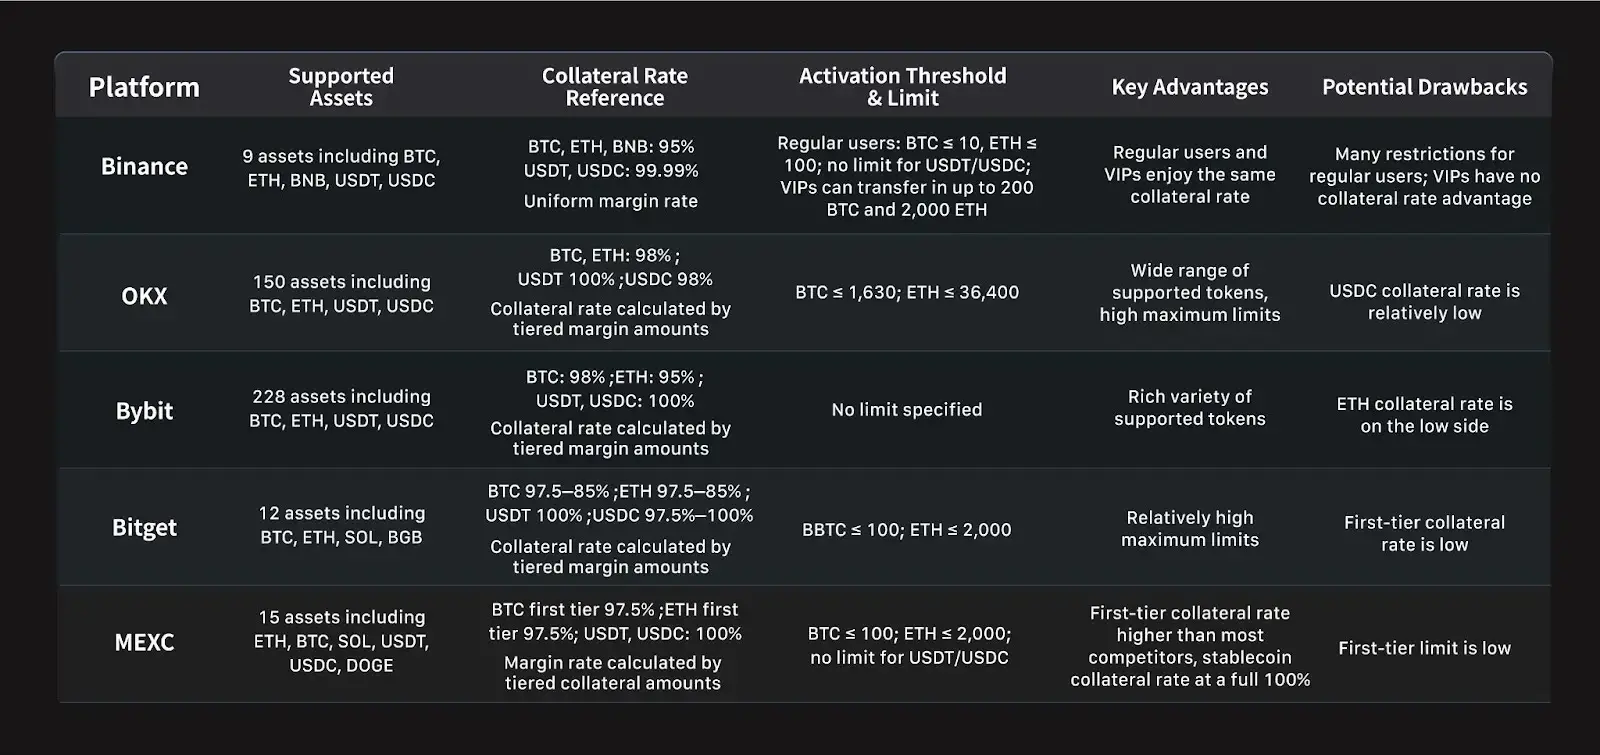This screenshot has height=755, width=1600.
Task: Select MEXC's "First-tier limit is low" cell
Action: click(x=1424, y=648)
